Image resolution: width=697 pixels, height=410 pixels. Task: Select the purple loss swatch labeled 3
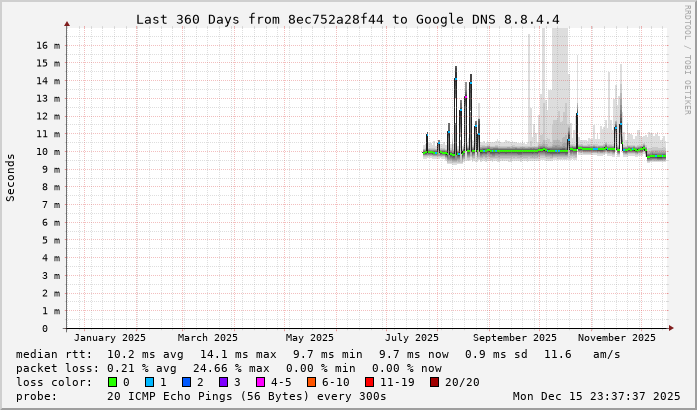pos(223,382)
